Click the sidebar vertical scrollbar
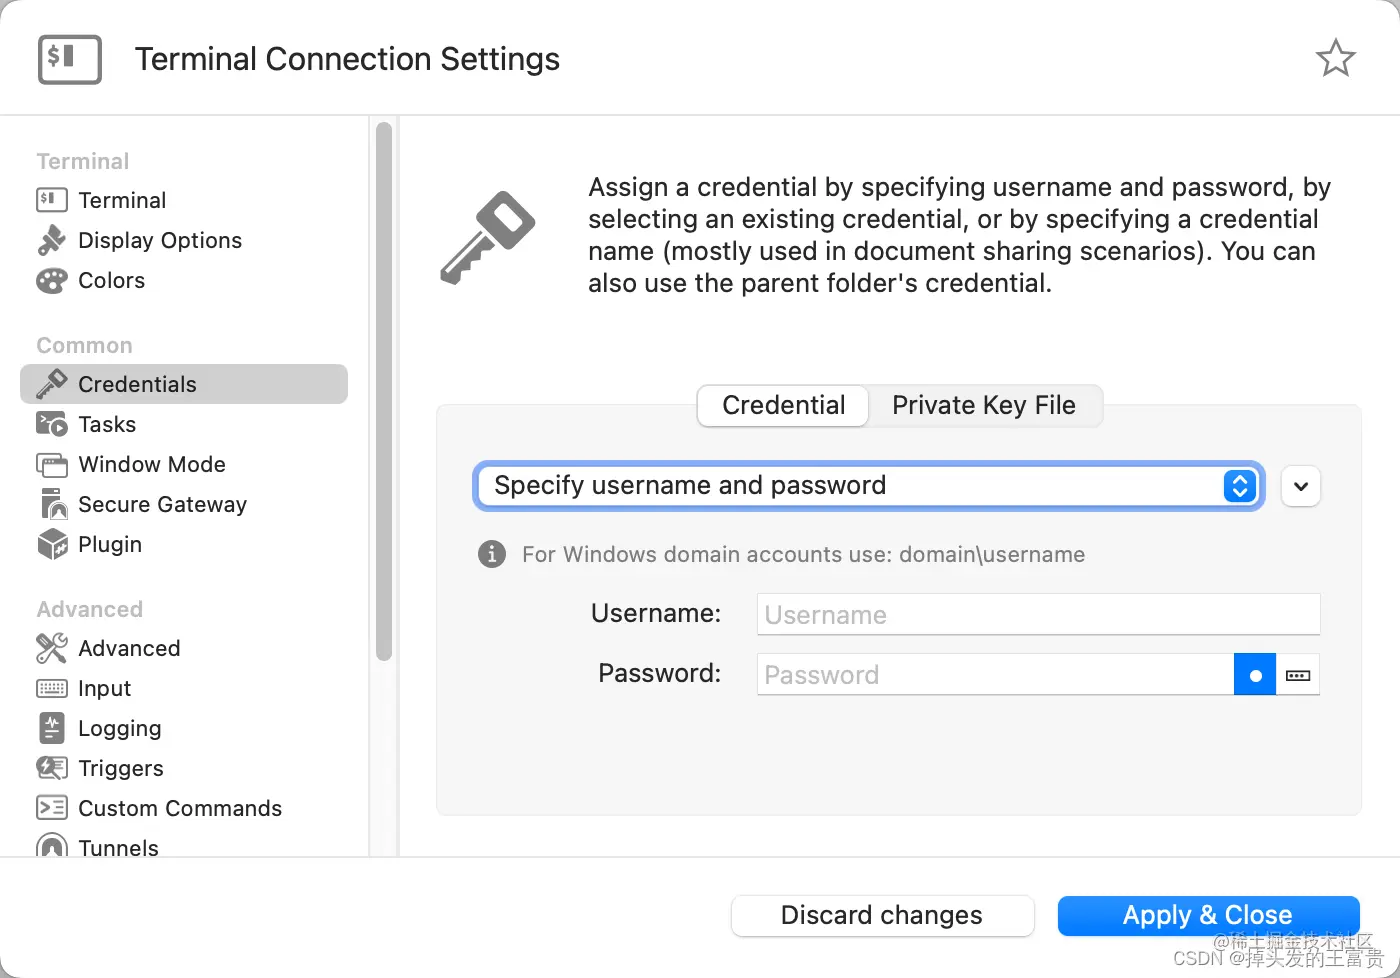The height and width of the screenshot is (978, 1400). 384,390
